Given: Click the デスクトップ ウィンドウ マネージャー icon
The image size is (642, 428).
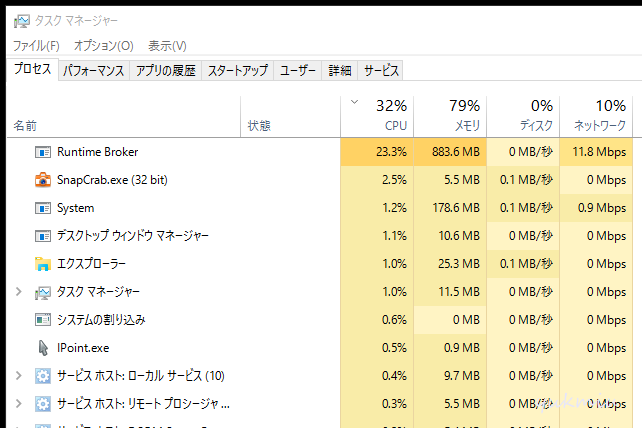Looking at the screenshot, I should coord(43,236).
